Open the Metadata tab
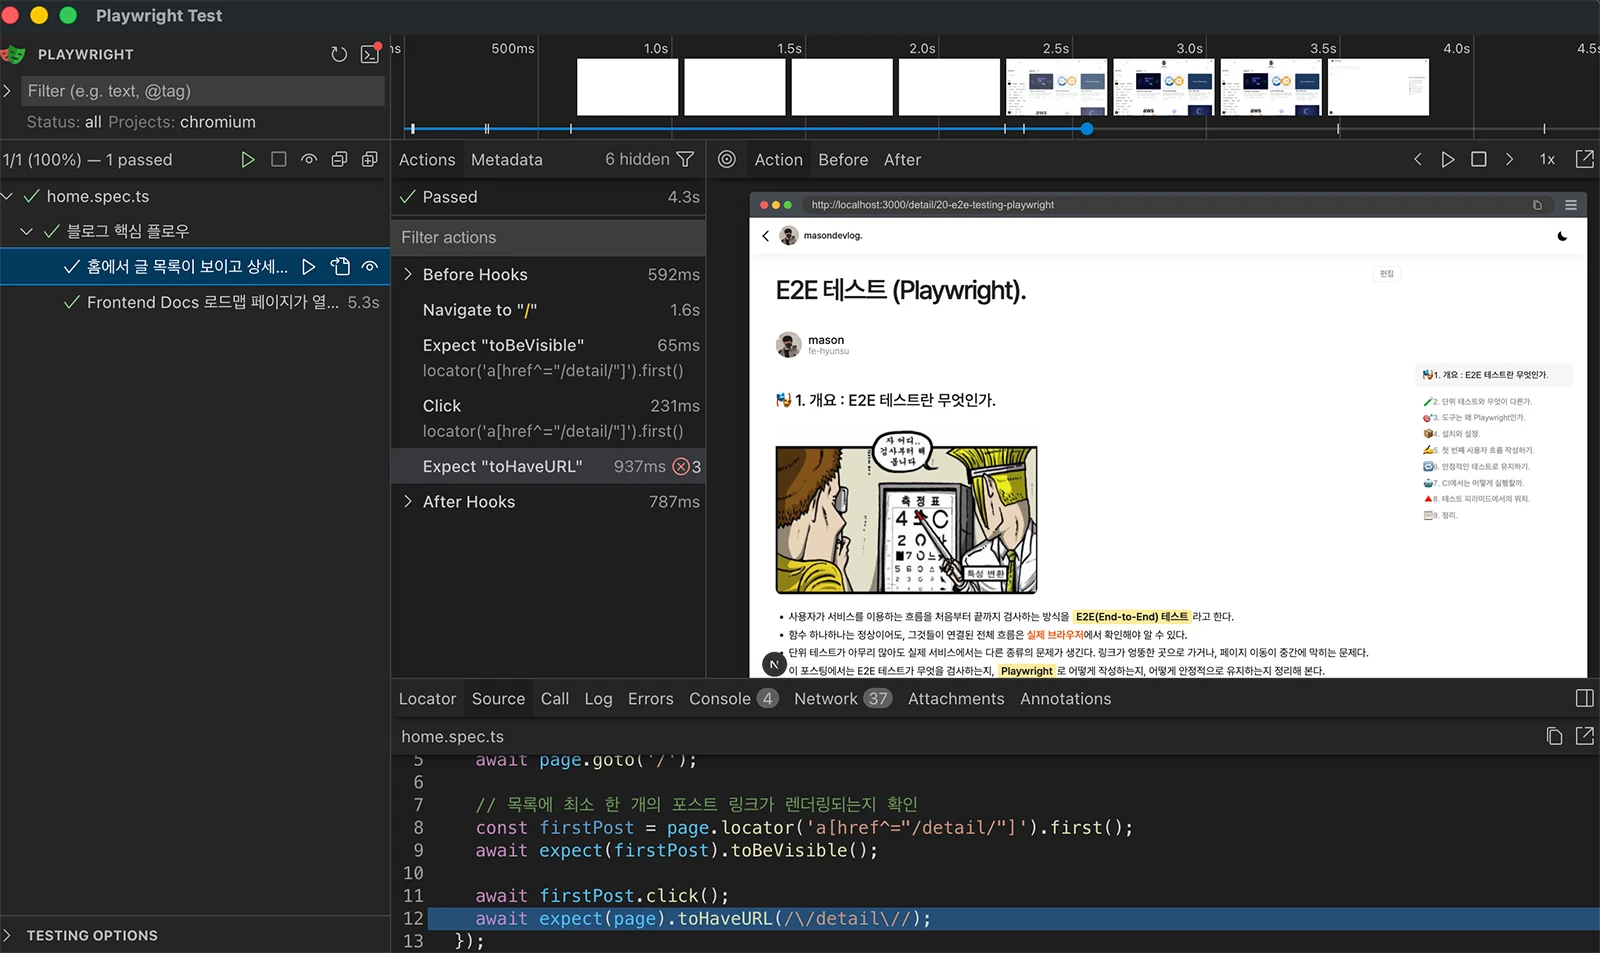The width and height of the screenshot is (1600, 953). [507, 160]
